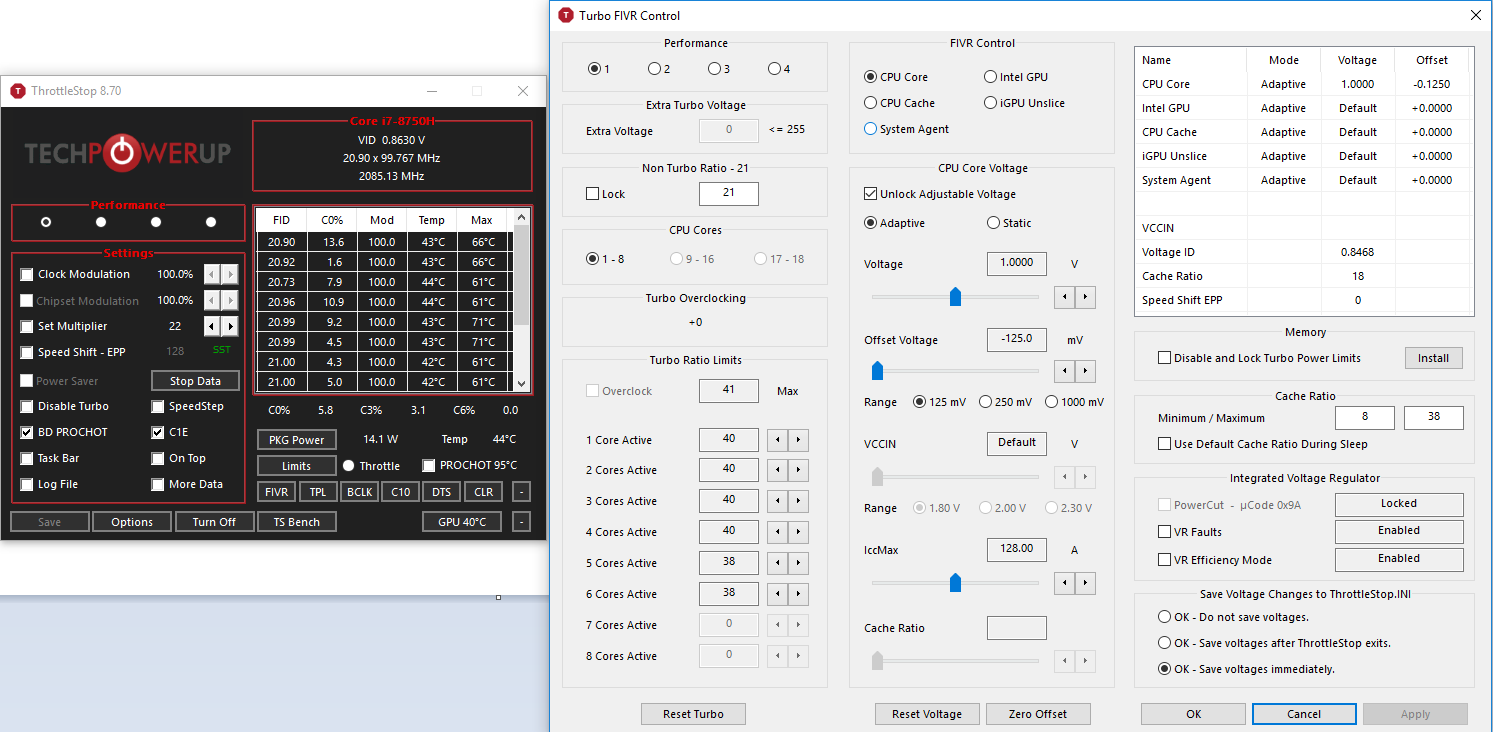This screenshot has height=732, width=1493.
Task: Select Static voltage mode
Action: pyautogui.click(x=993, y=223)
